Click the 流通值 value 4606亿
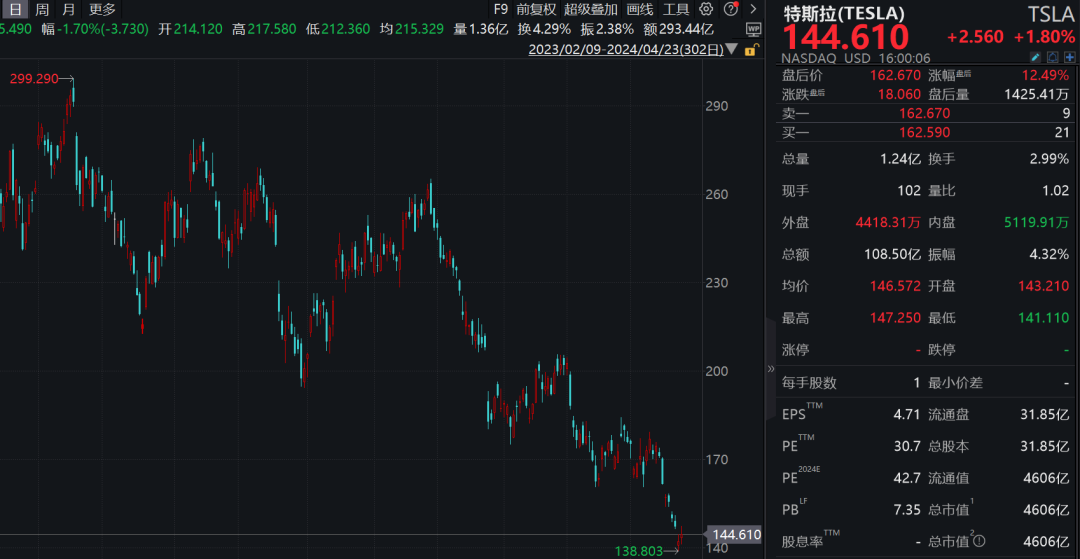This screenshot has height=559, width=1080. click(x=1046, y=478)
